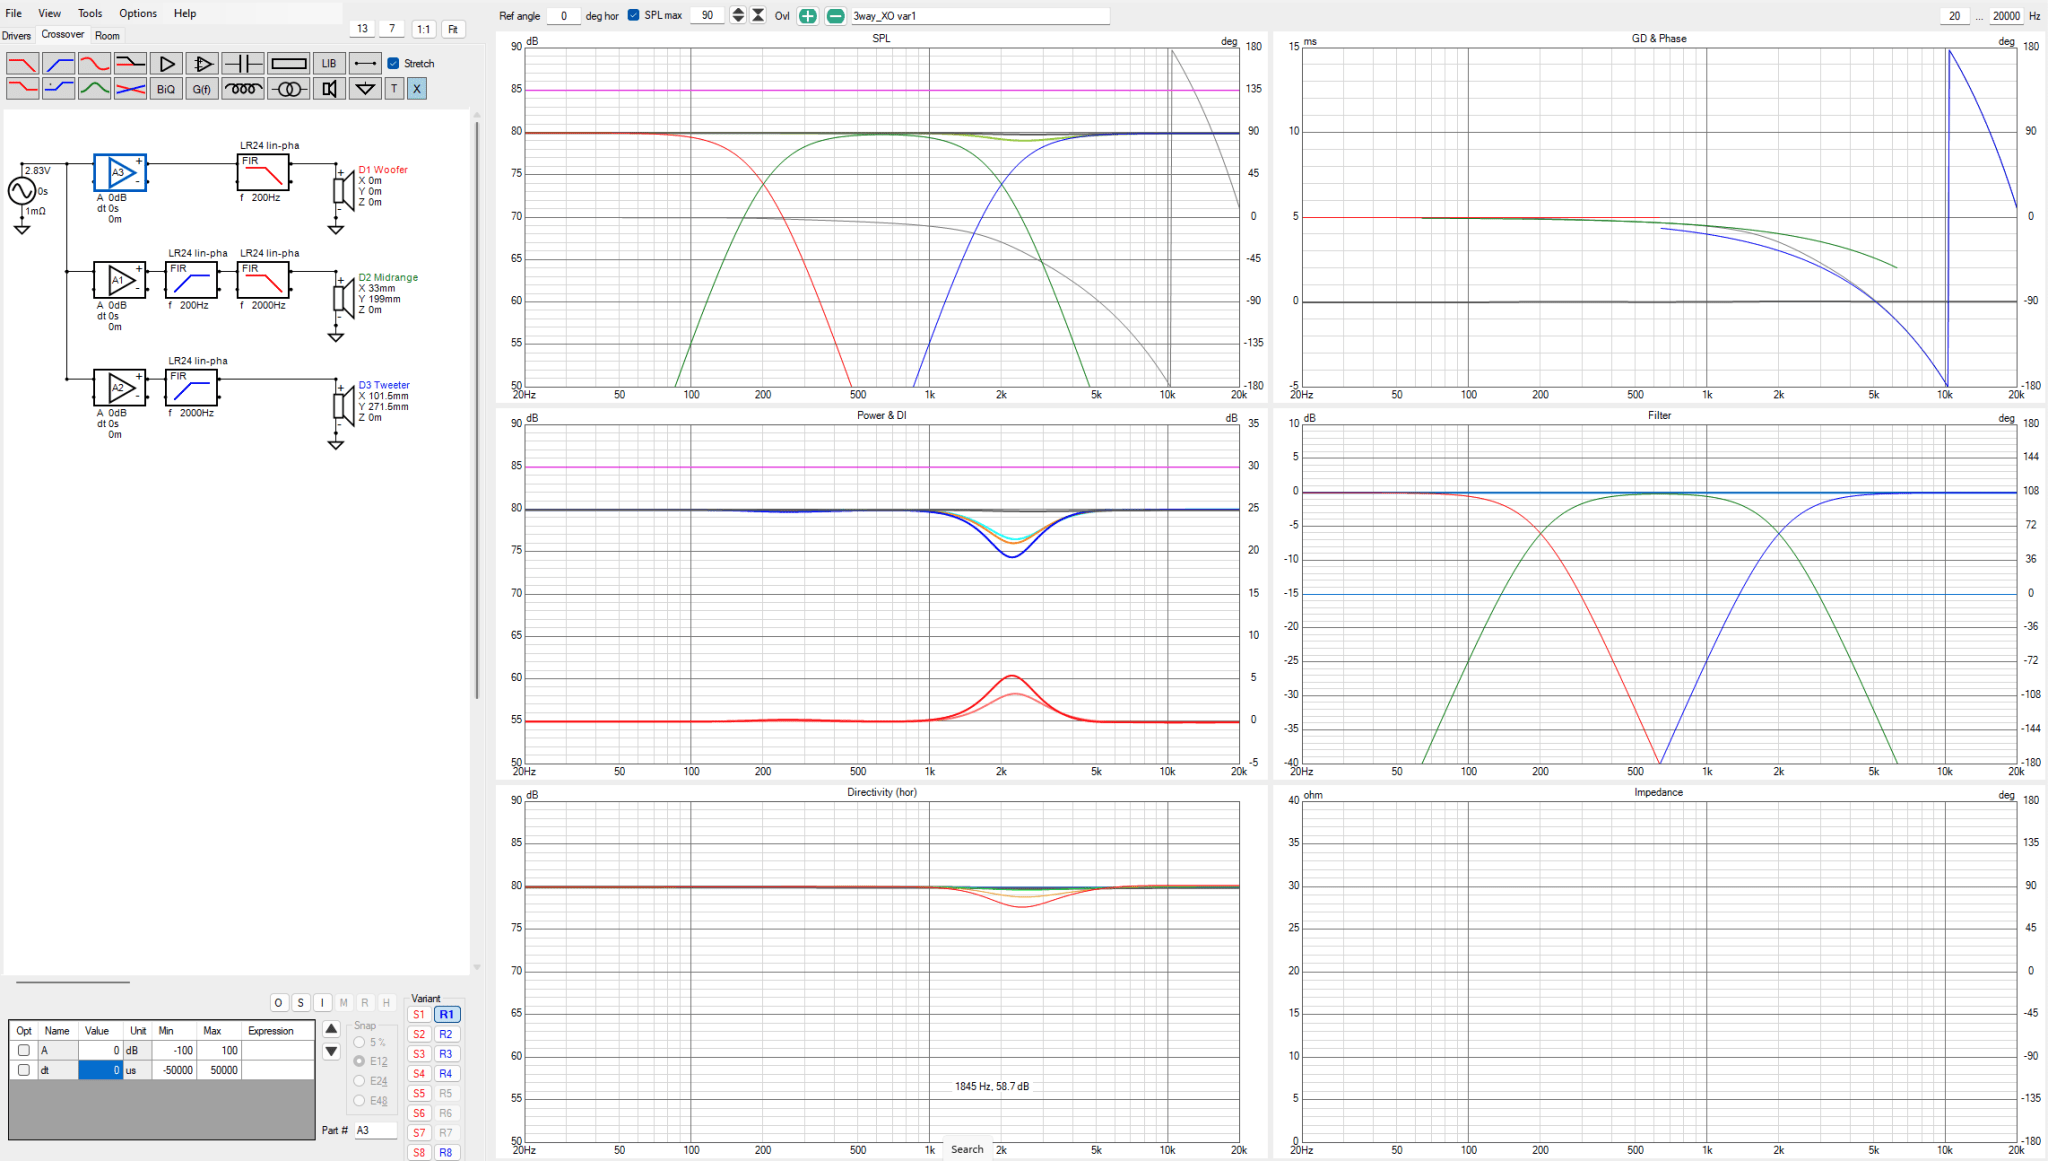Click the Search label below Directivity chart
Image resolution: width=2048 pixels, height=1161 pixels.
pos(967,1150)
